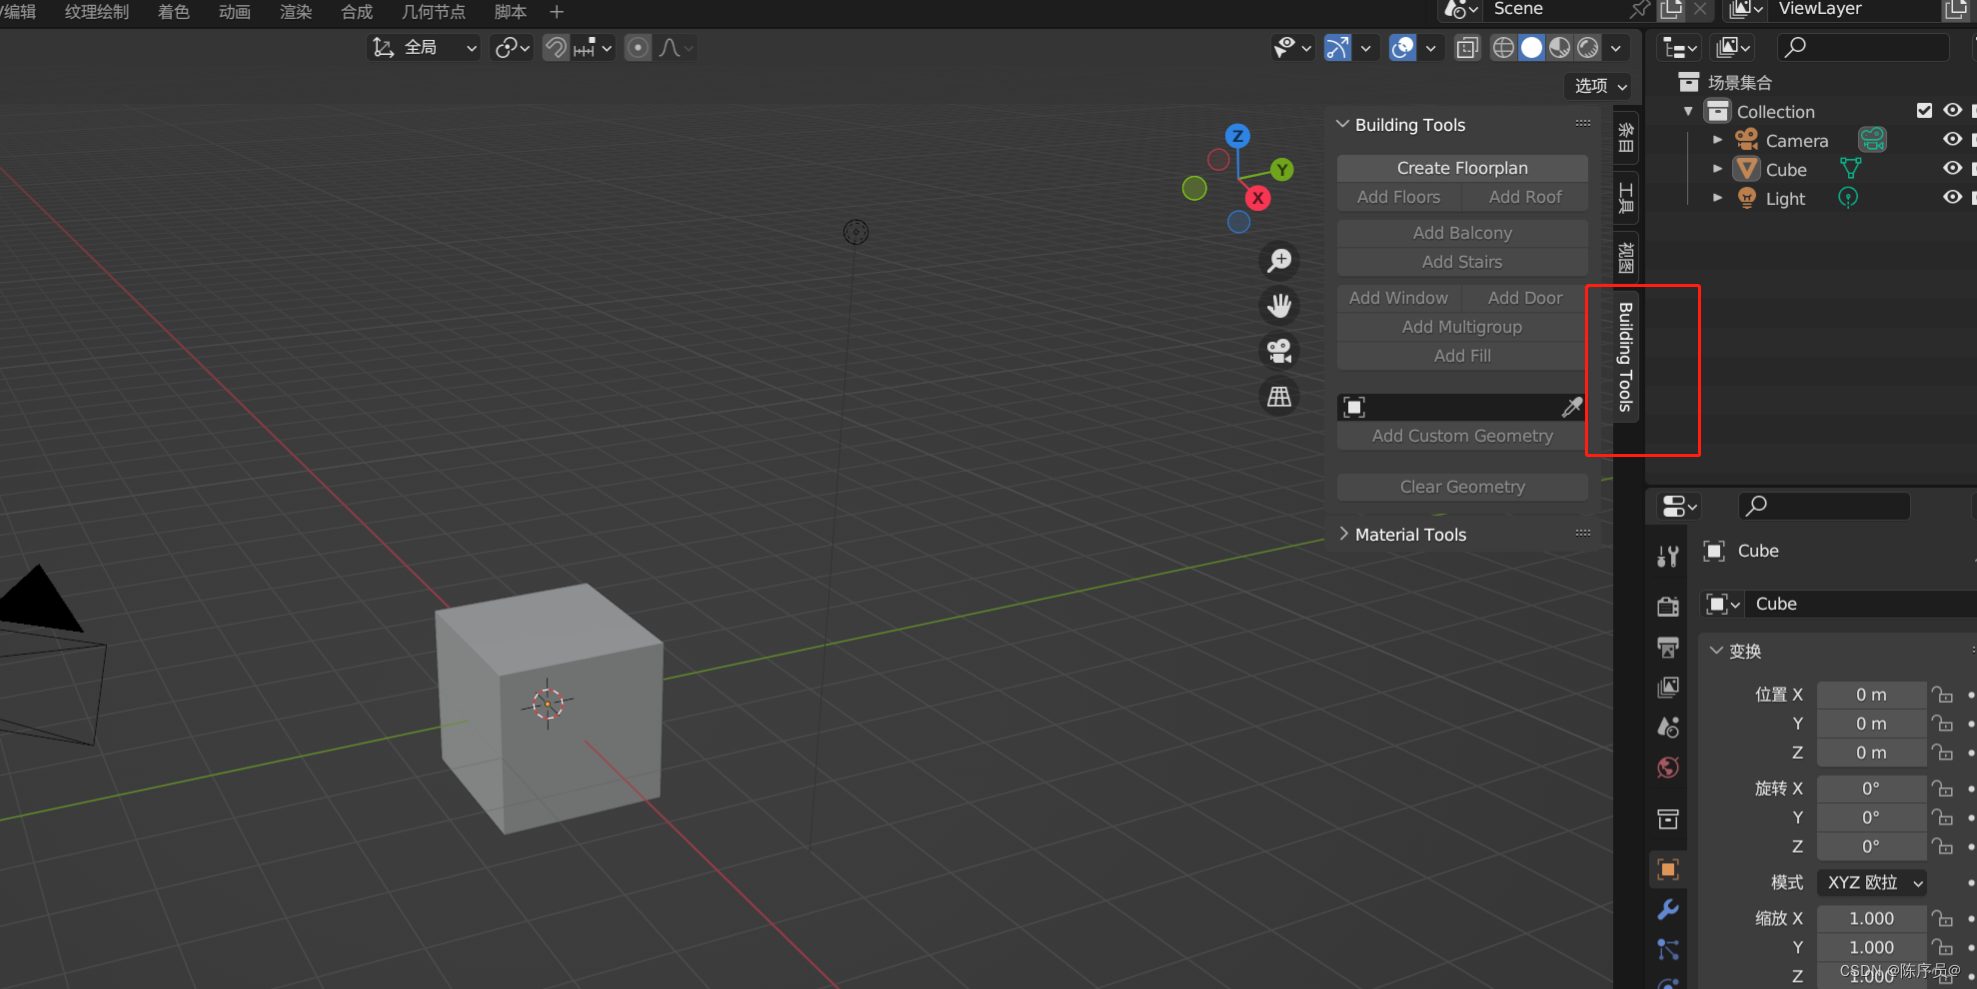Switch viewport to rendered shading mode

[1587, 47]
